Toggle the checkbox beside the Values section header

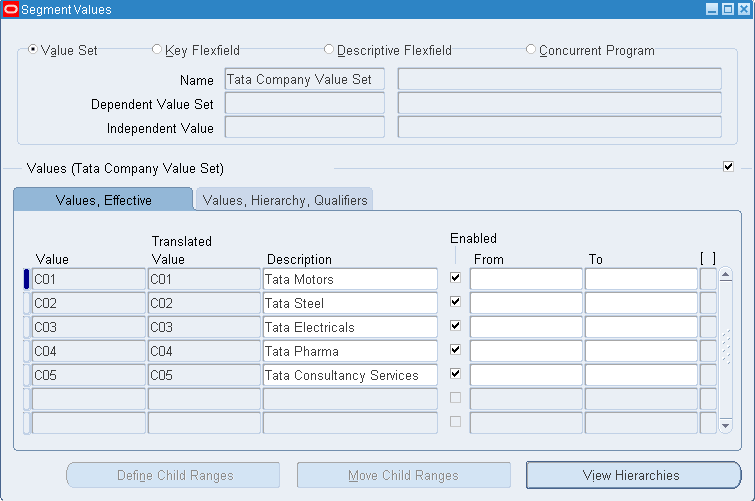click(728, 166)
